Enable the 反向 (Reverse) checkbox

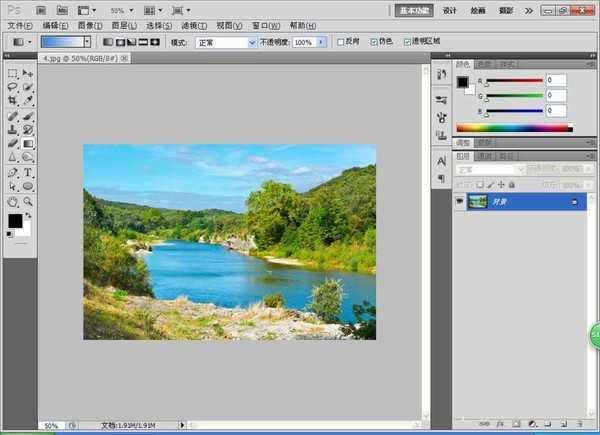[340, 42]
